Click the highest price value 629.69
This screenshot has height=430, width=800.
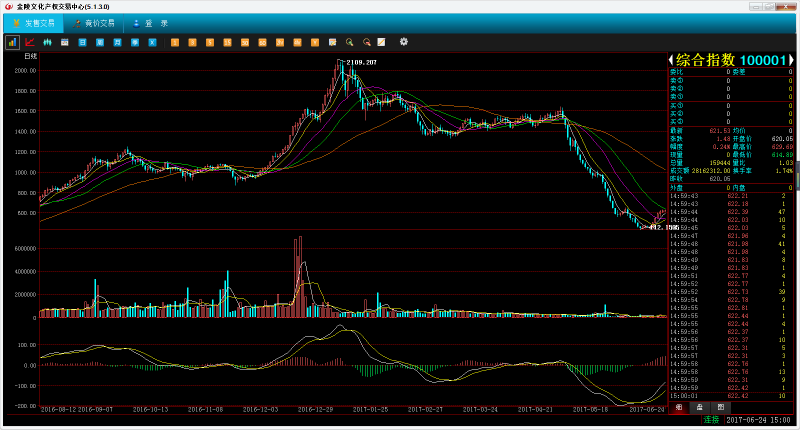tap(782, 147)
